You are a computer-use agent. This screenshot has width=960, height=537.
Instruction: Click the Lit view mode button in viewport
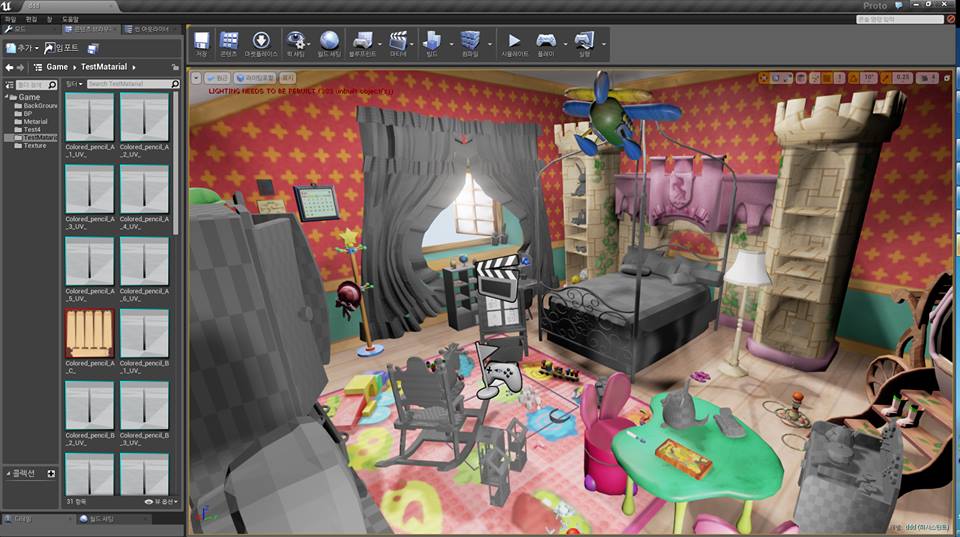point(255,78)
